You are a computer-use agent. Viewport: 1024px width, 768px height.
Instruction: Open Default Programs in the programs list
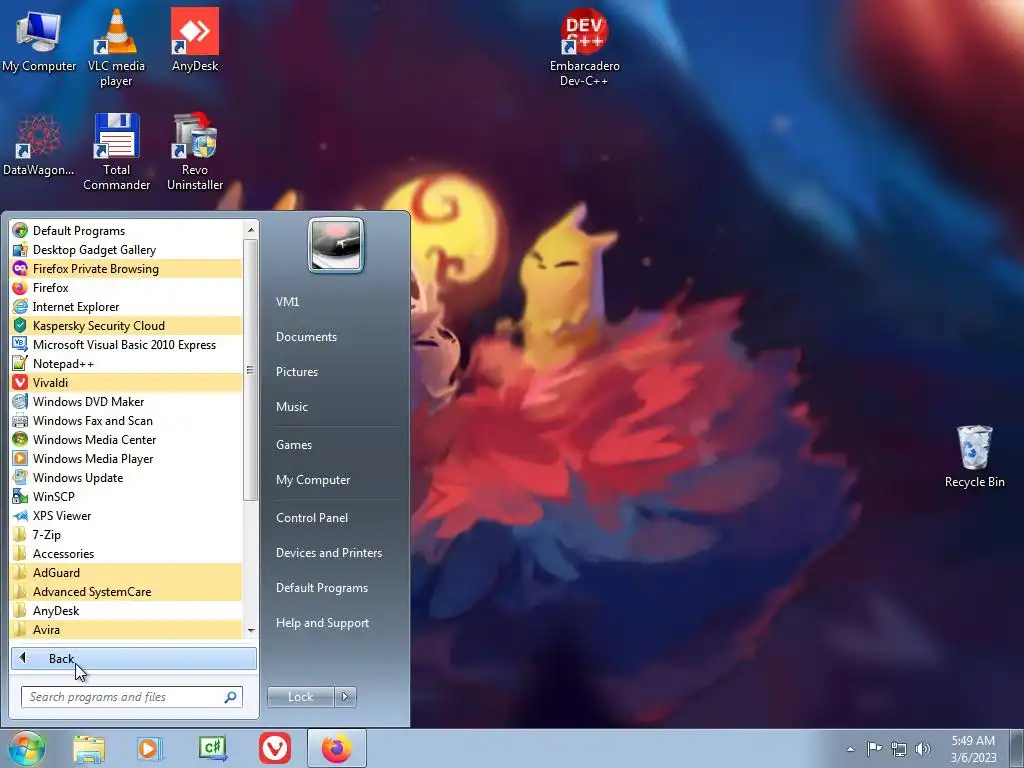127,231
